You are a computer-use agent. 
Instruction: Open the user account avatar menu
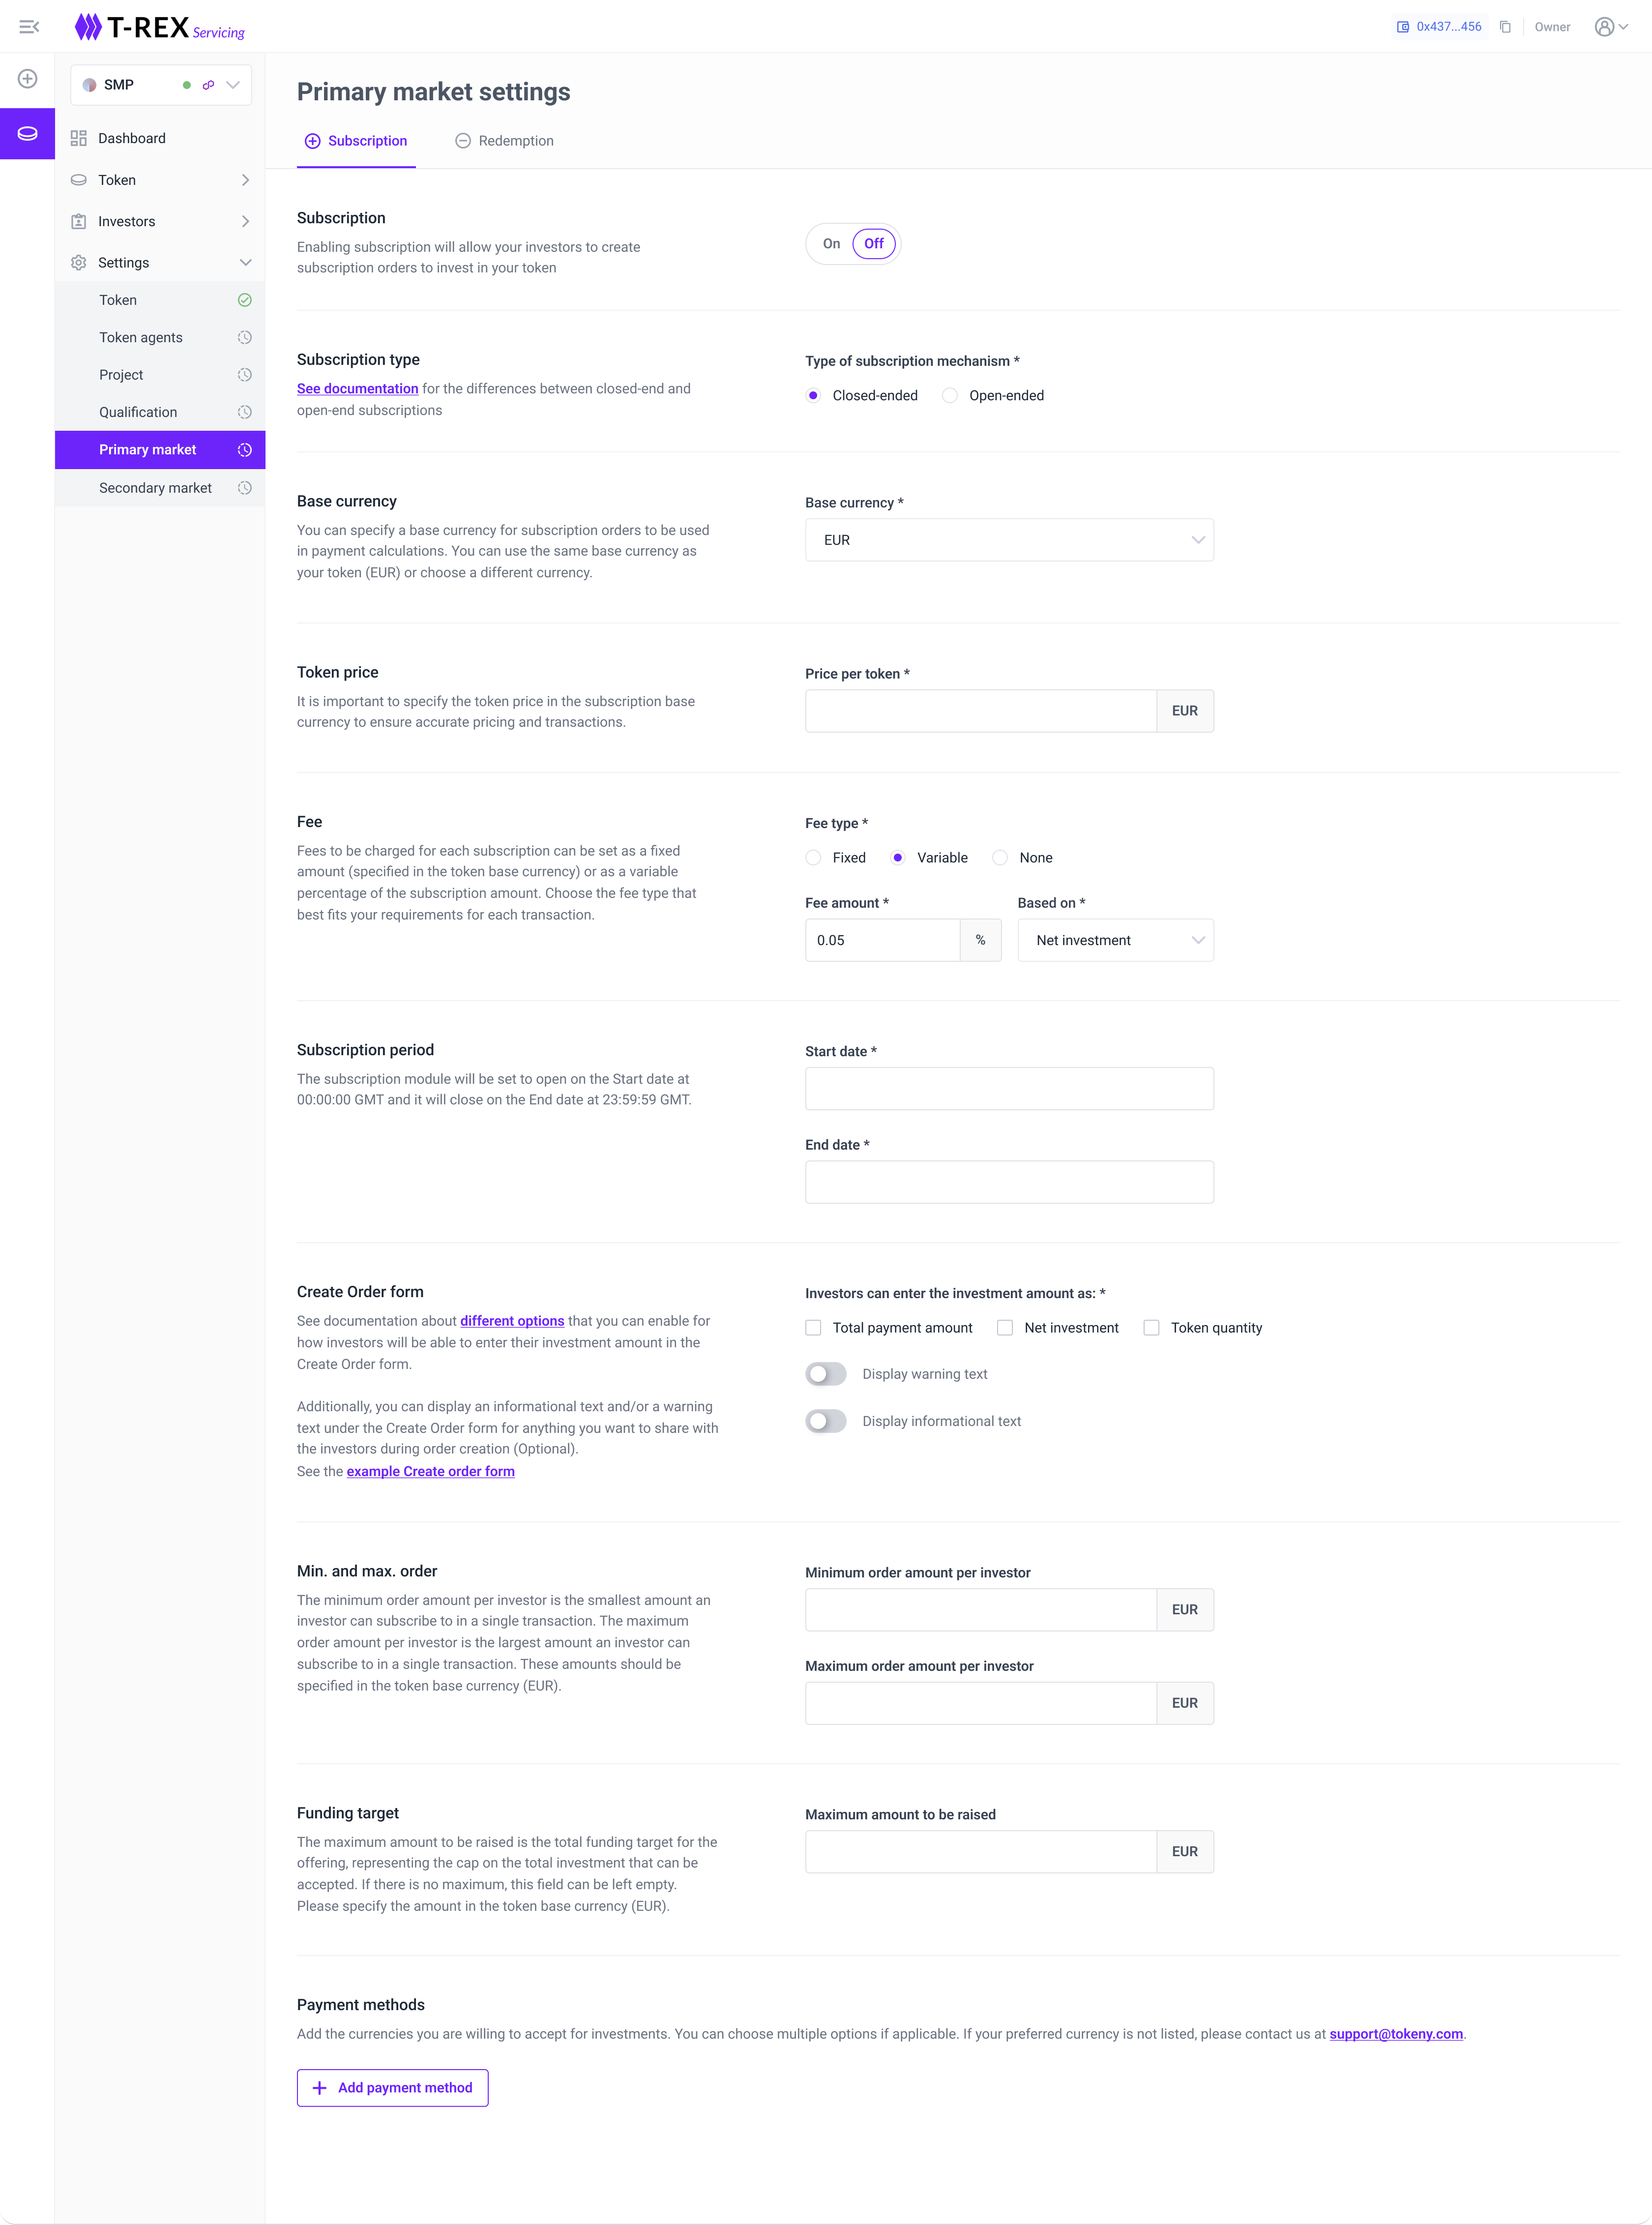(x=1610, y=27)
